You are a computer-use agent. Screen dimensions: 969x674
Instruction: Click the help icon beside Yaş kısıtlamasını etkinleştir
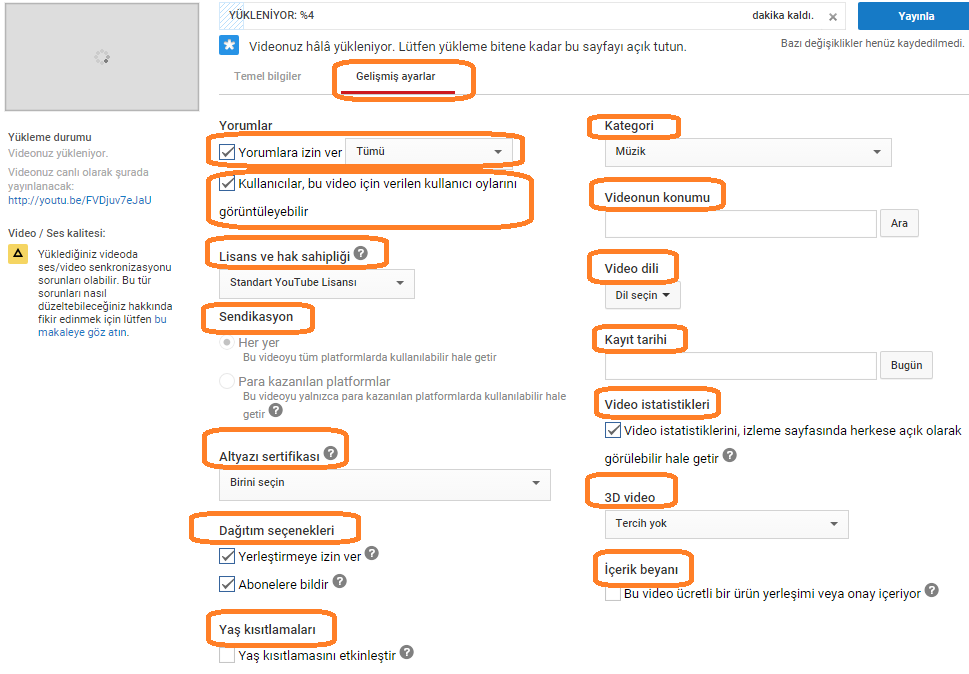tap(406, 652)
